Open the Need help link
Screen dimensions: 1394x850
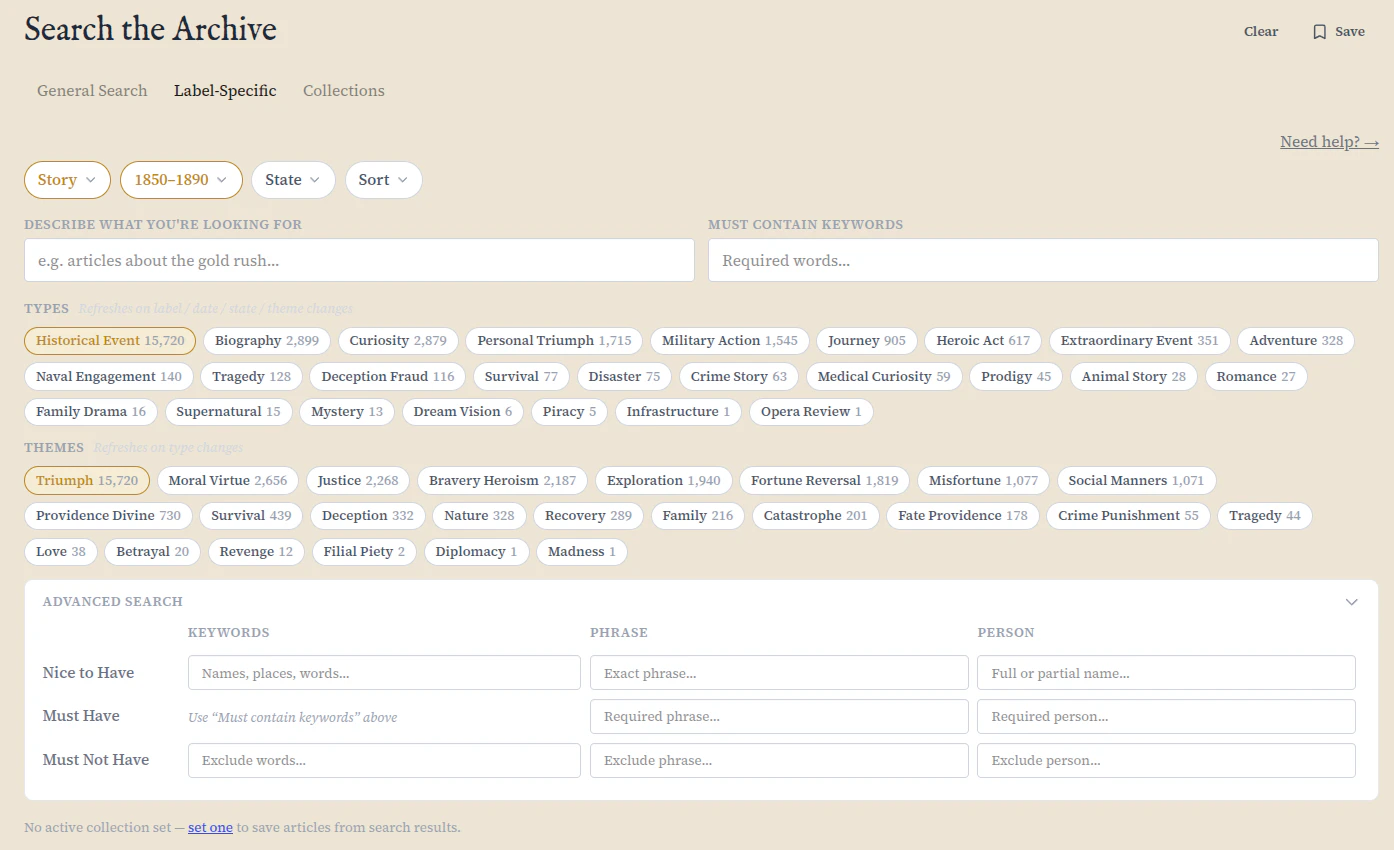click(1329, 142)
